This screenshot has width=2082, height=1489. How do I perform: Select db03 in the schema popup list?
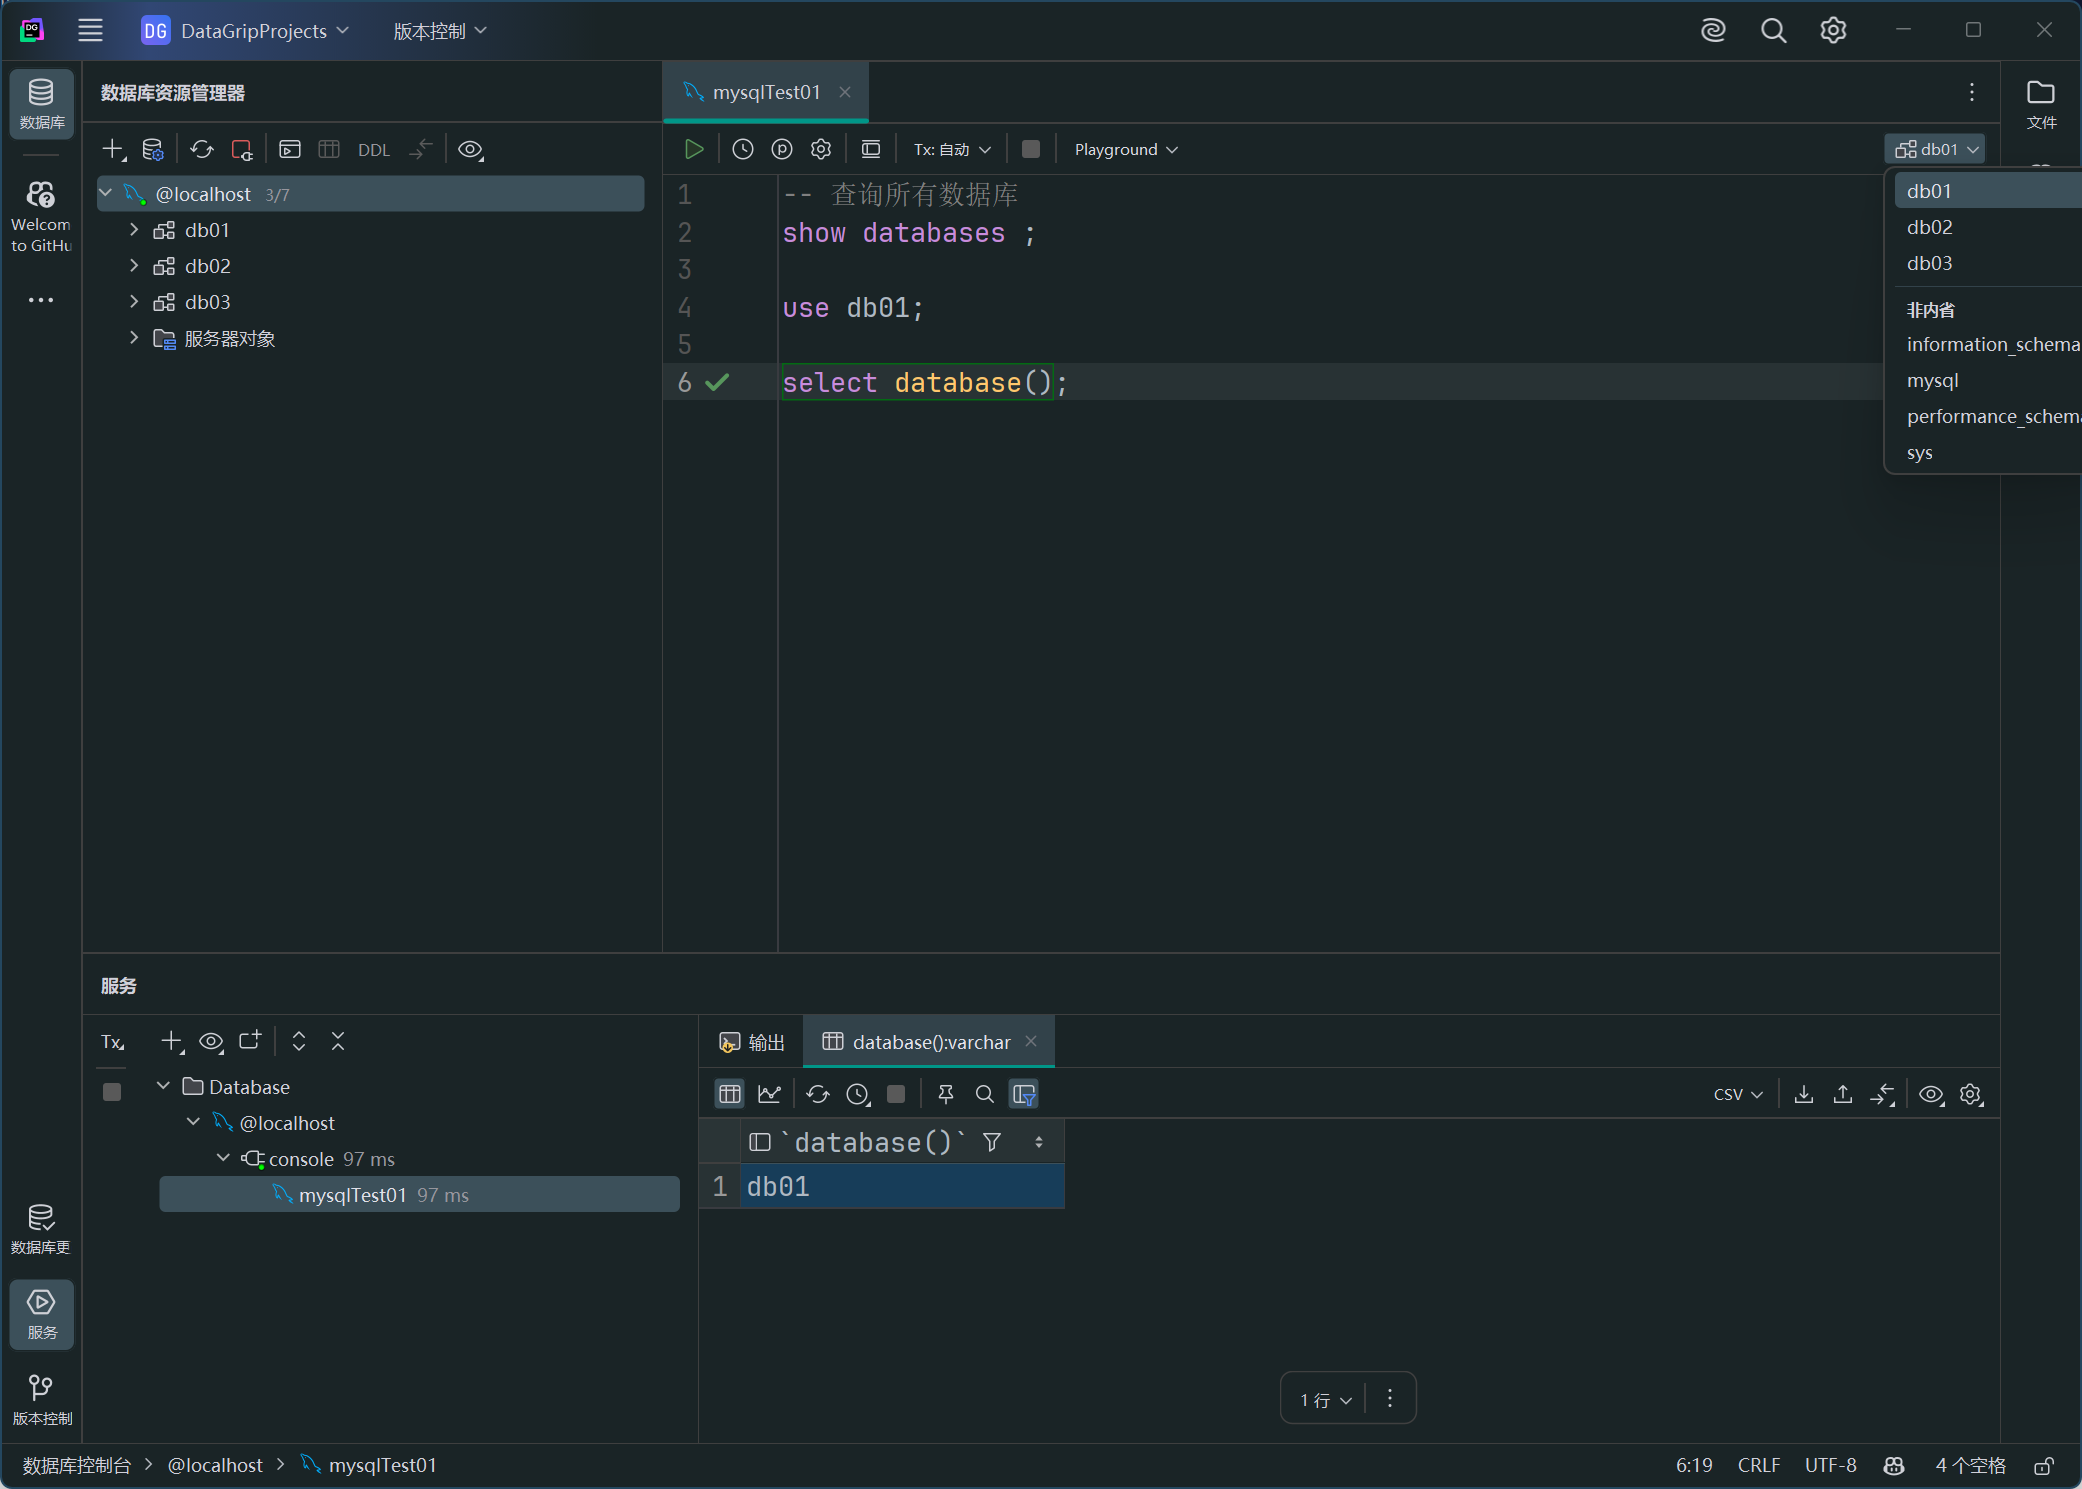click(x=1929, y=263)
